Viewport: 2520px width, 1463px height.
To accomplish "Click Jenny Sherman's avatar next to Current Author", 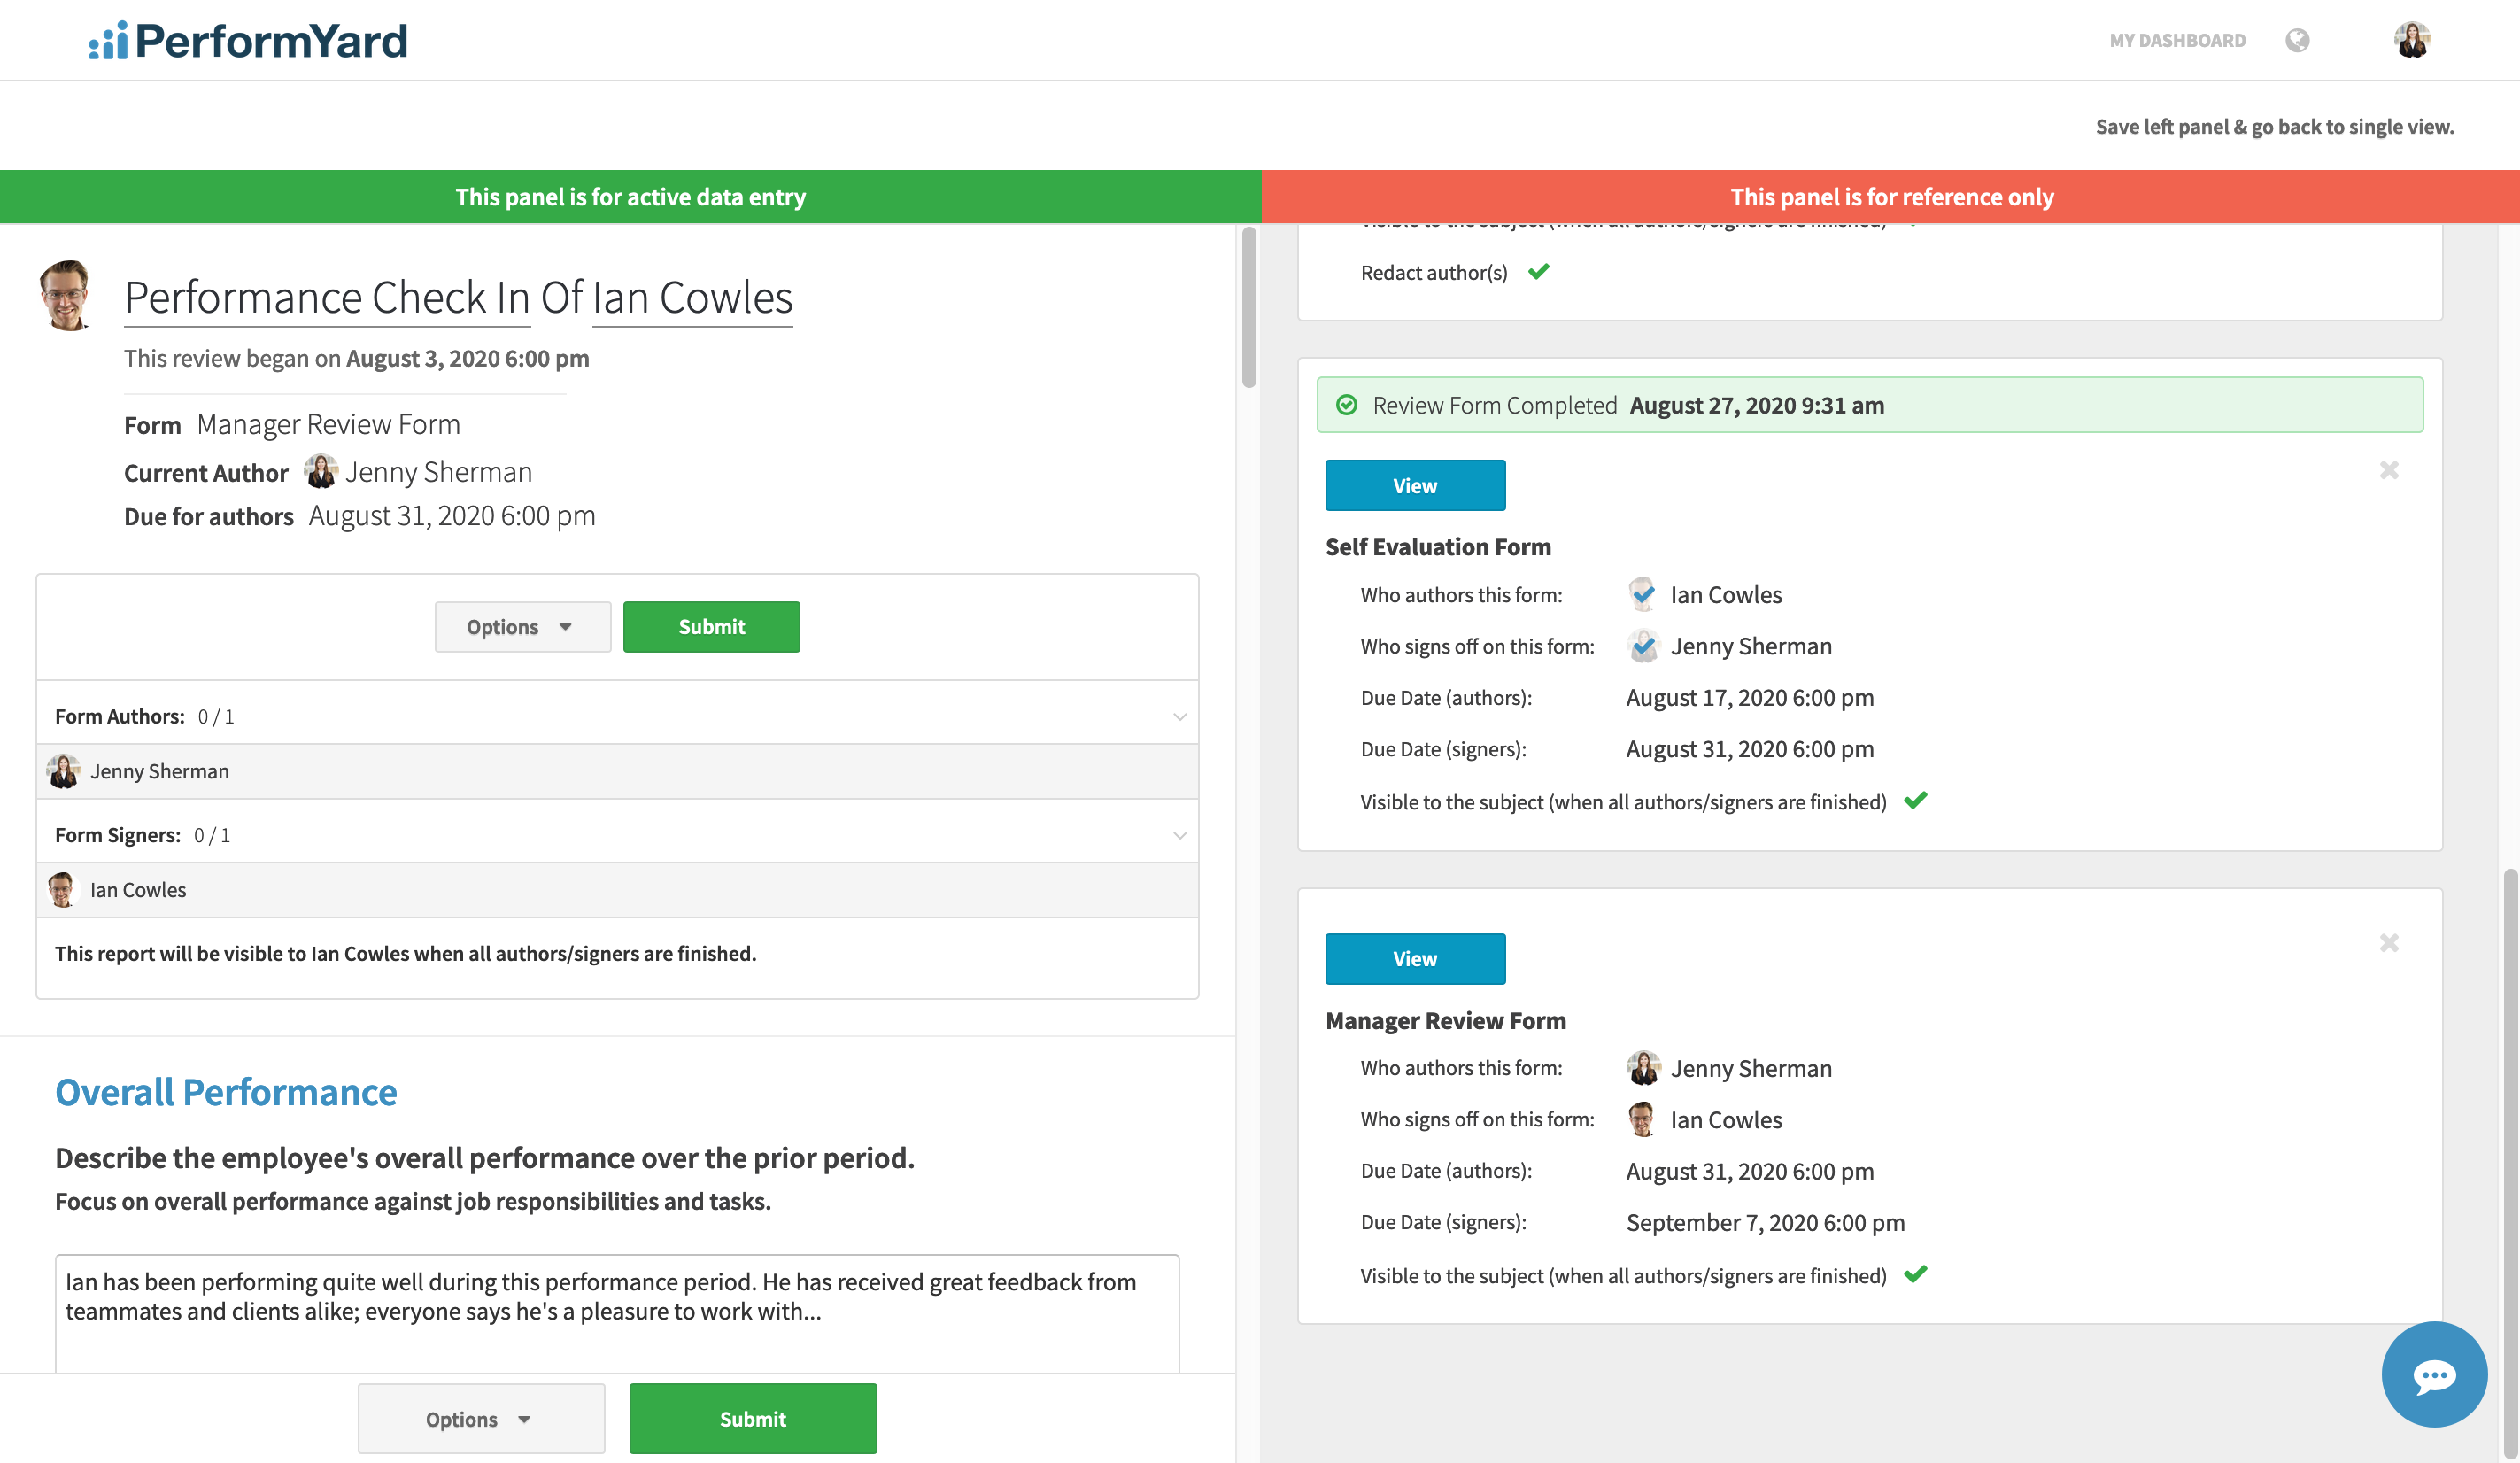I will coord(320,471).
